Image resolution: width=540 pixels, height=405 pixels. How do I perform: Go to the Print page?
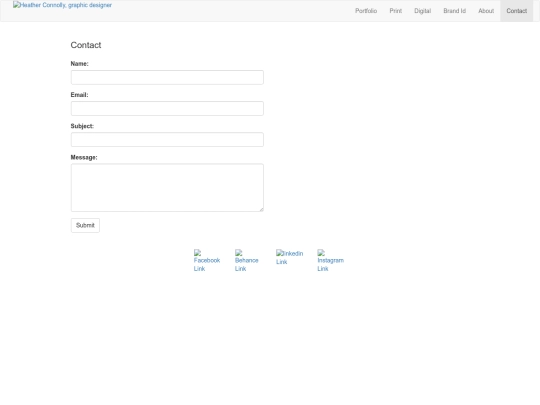(395, 11)
